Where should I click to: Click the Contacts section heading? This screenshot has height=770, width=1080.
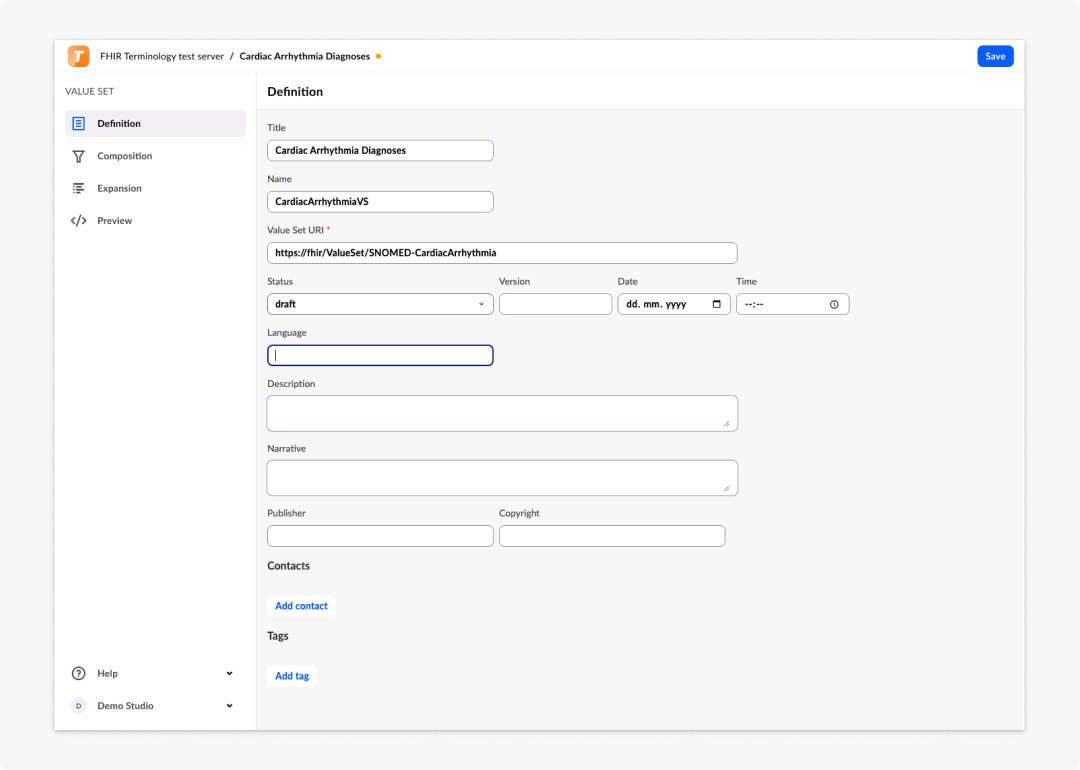[x=289, y=566]
